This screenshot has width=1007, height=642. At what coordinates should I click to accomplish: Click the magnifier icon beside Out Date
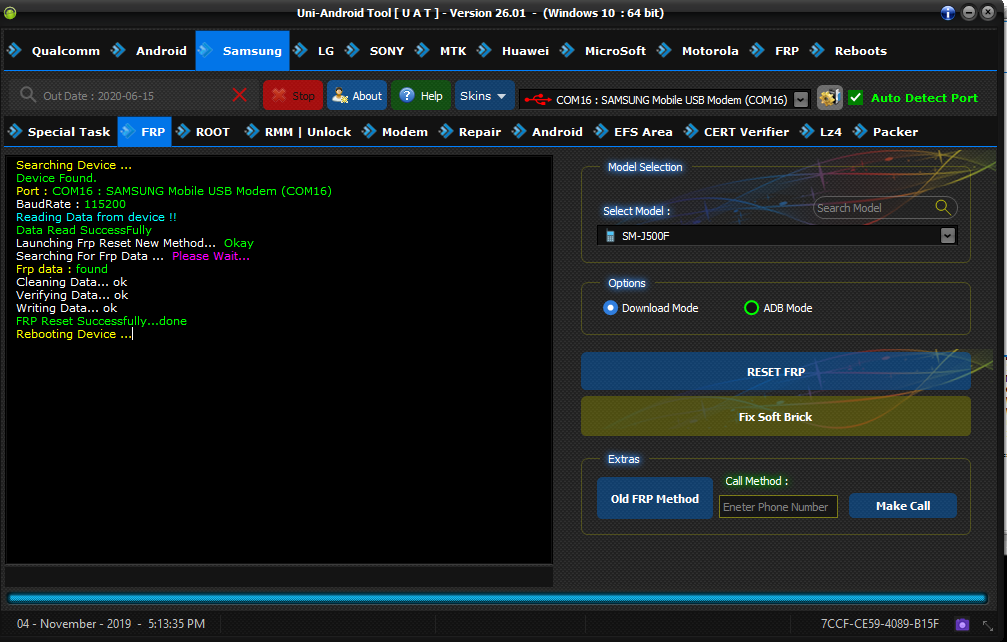click(x=28, y=95)
